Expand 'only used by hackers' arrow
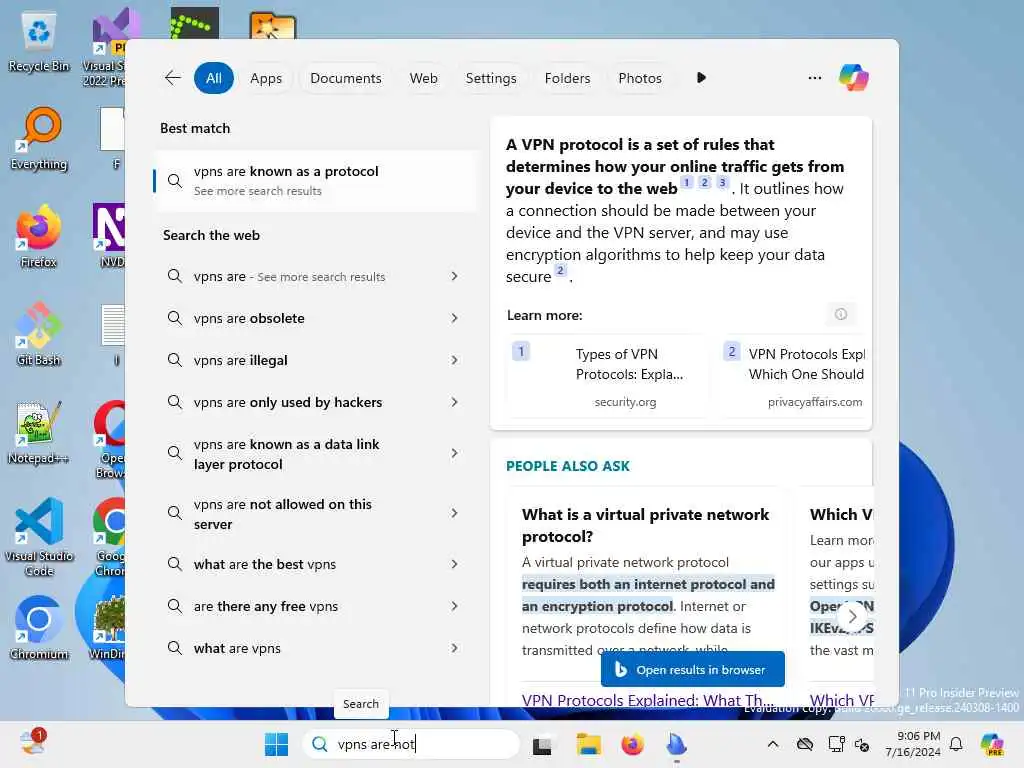The height and width of the screenshot is (768, 1024). coord(455,402)
